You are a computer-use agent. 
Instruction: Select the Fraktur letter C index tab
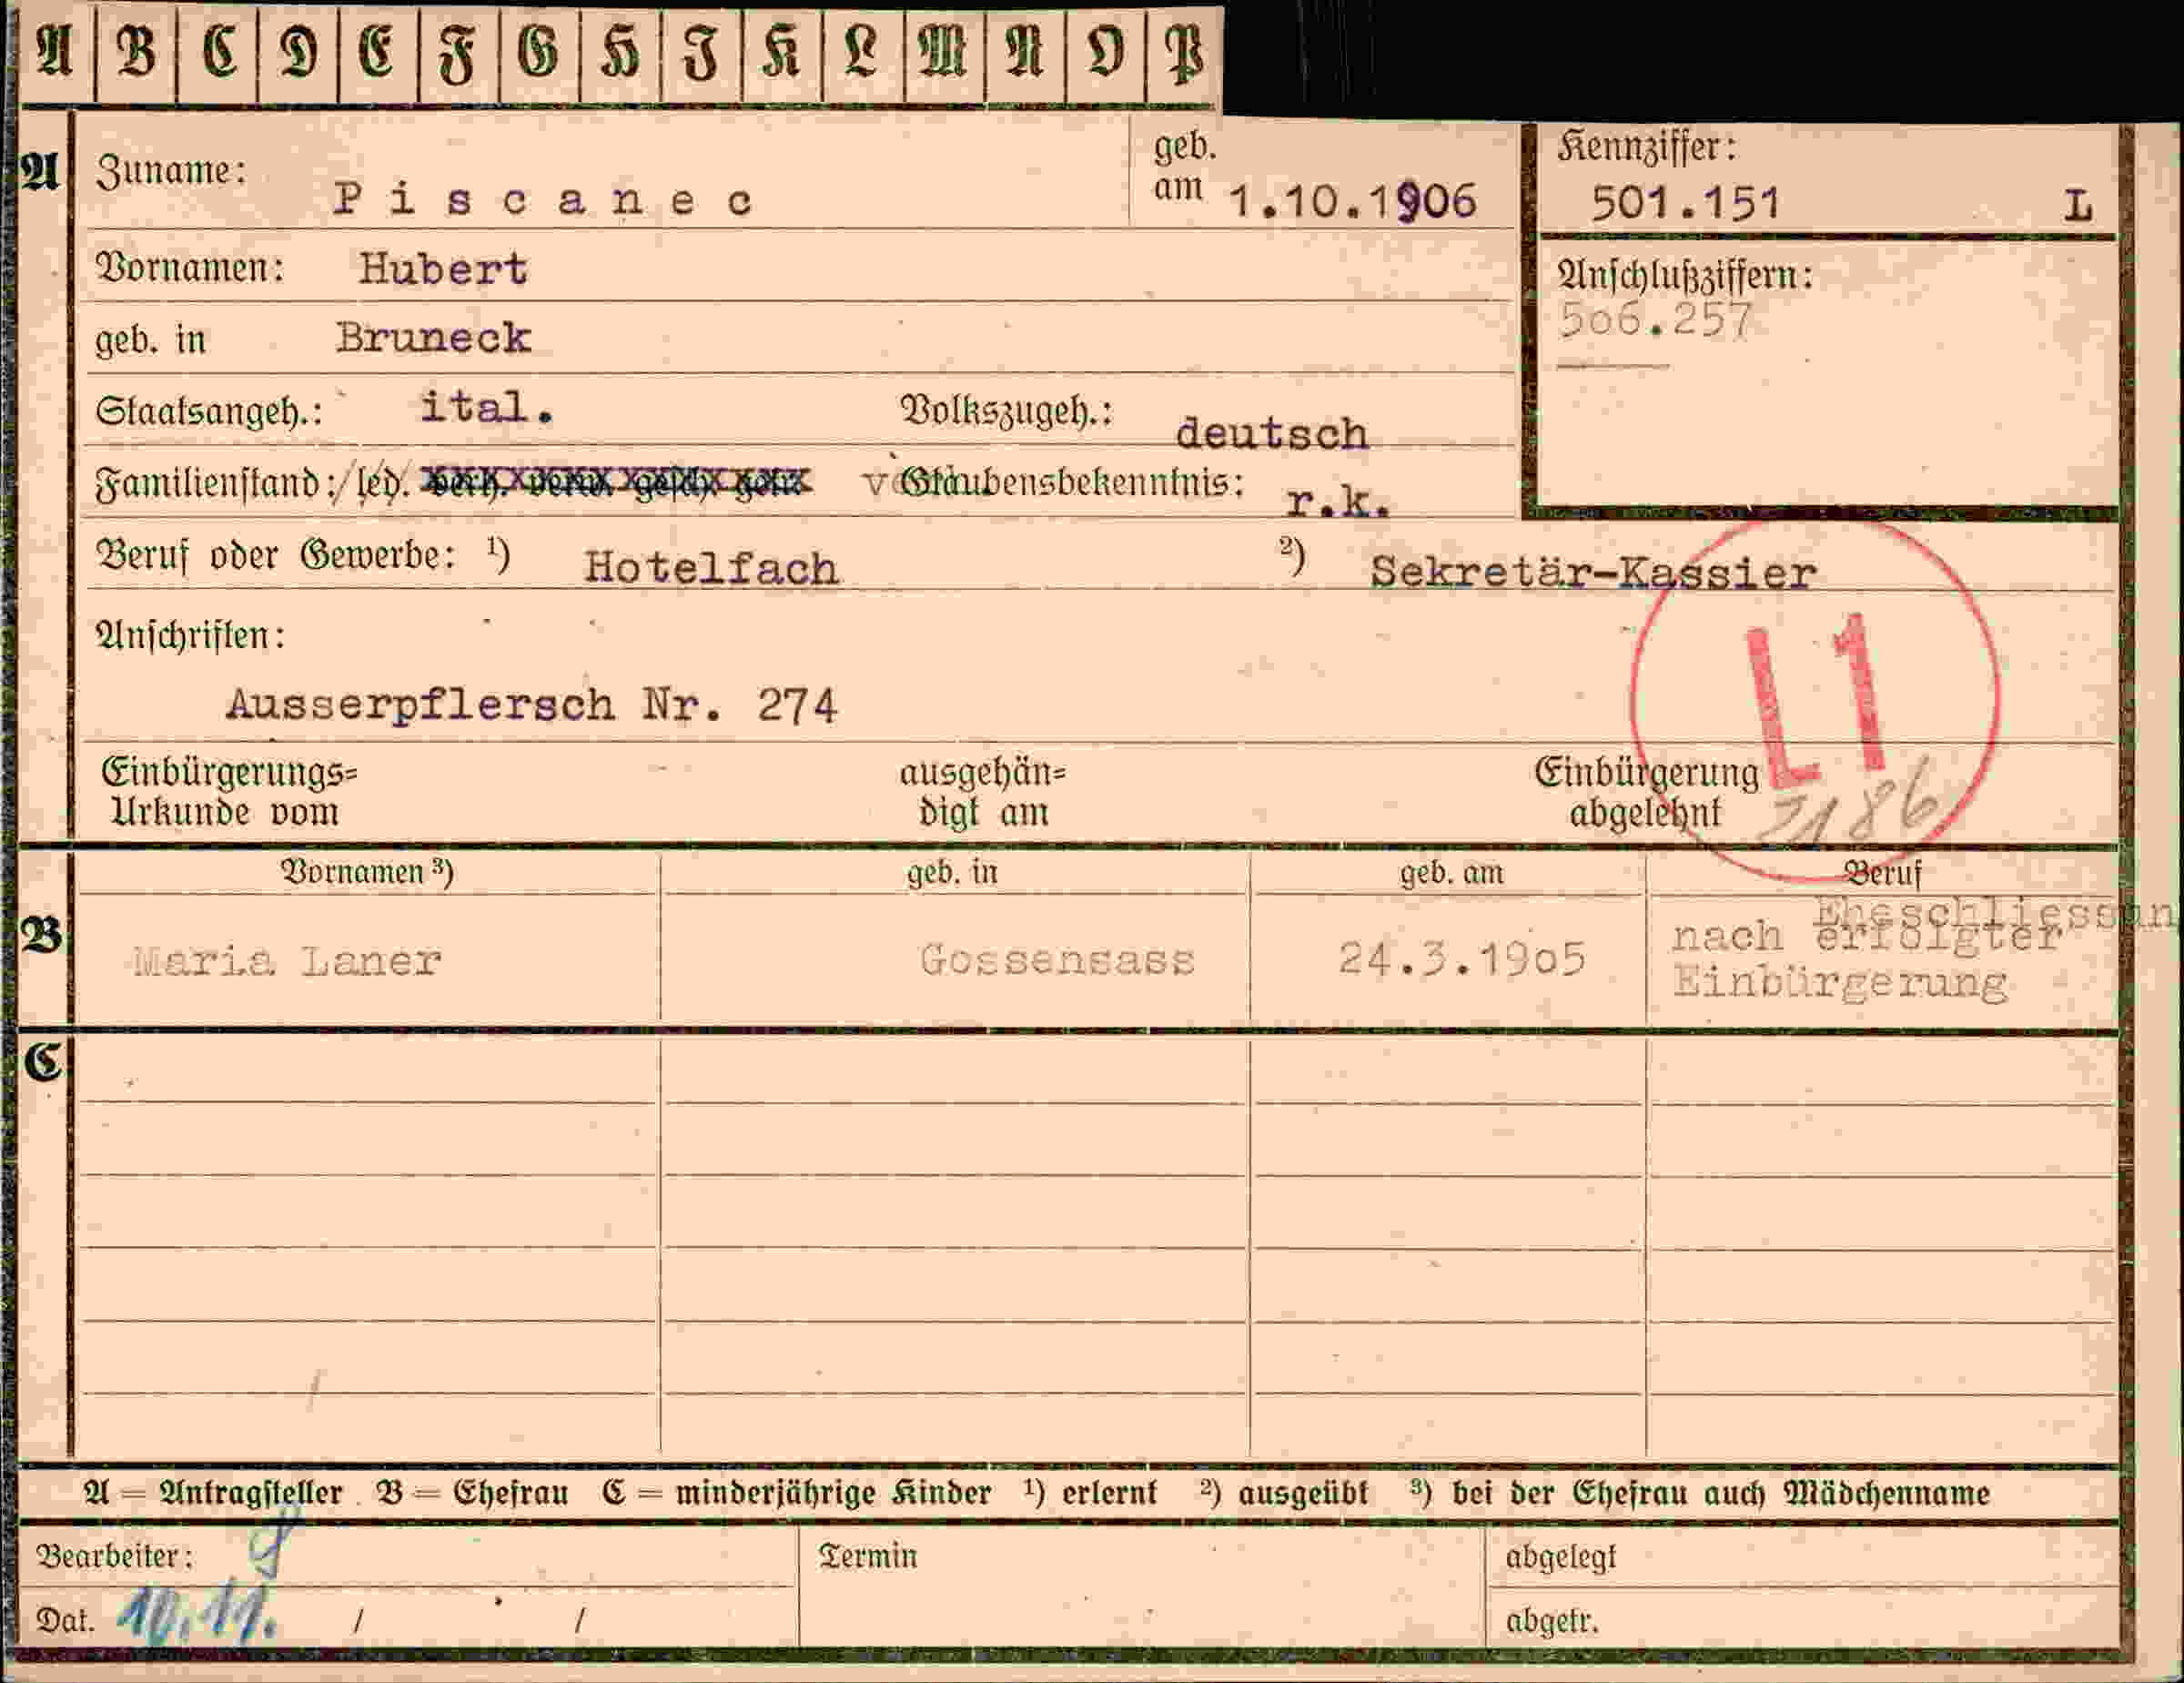[217, 54]
